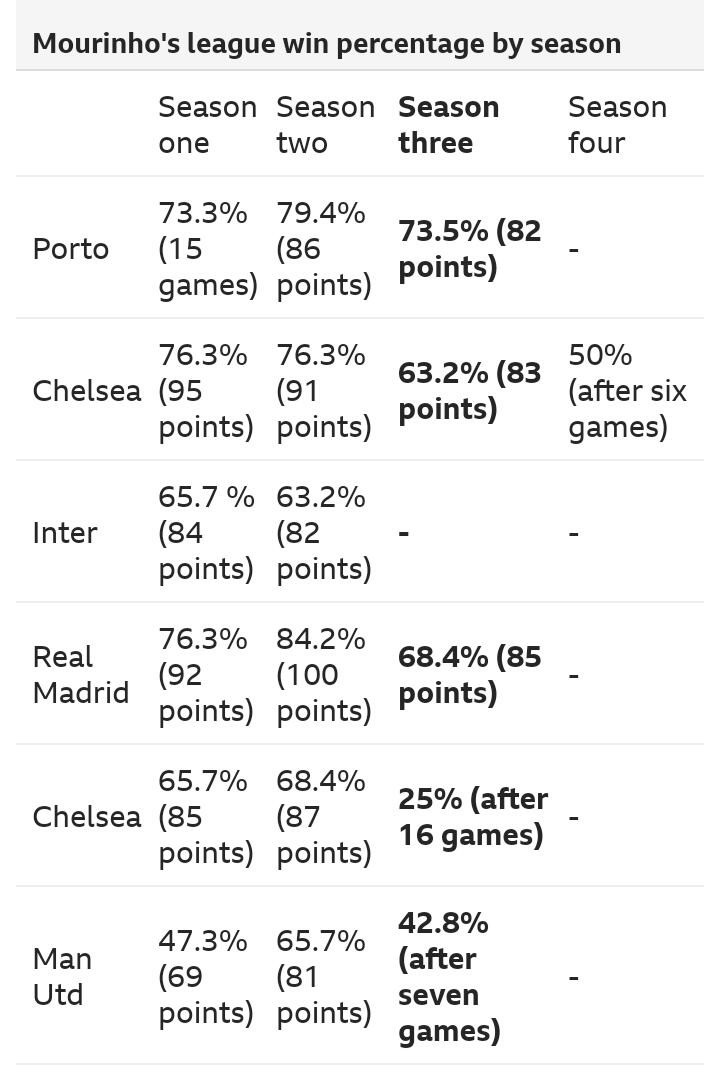
Task: Click the 79.4% (86 points) cell
Action: [x=323, y=248]
